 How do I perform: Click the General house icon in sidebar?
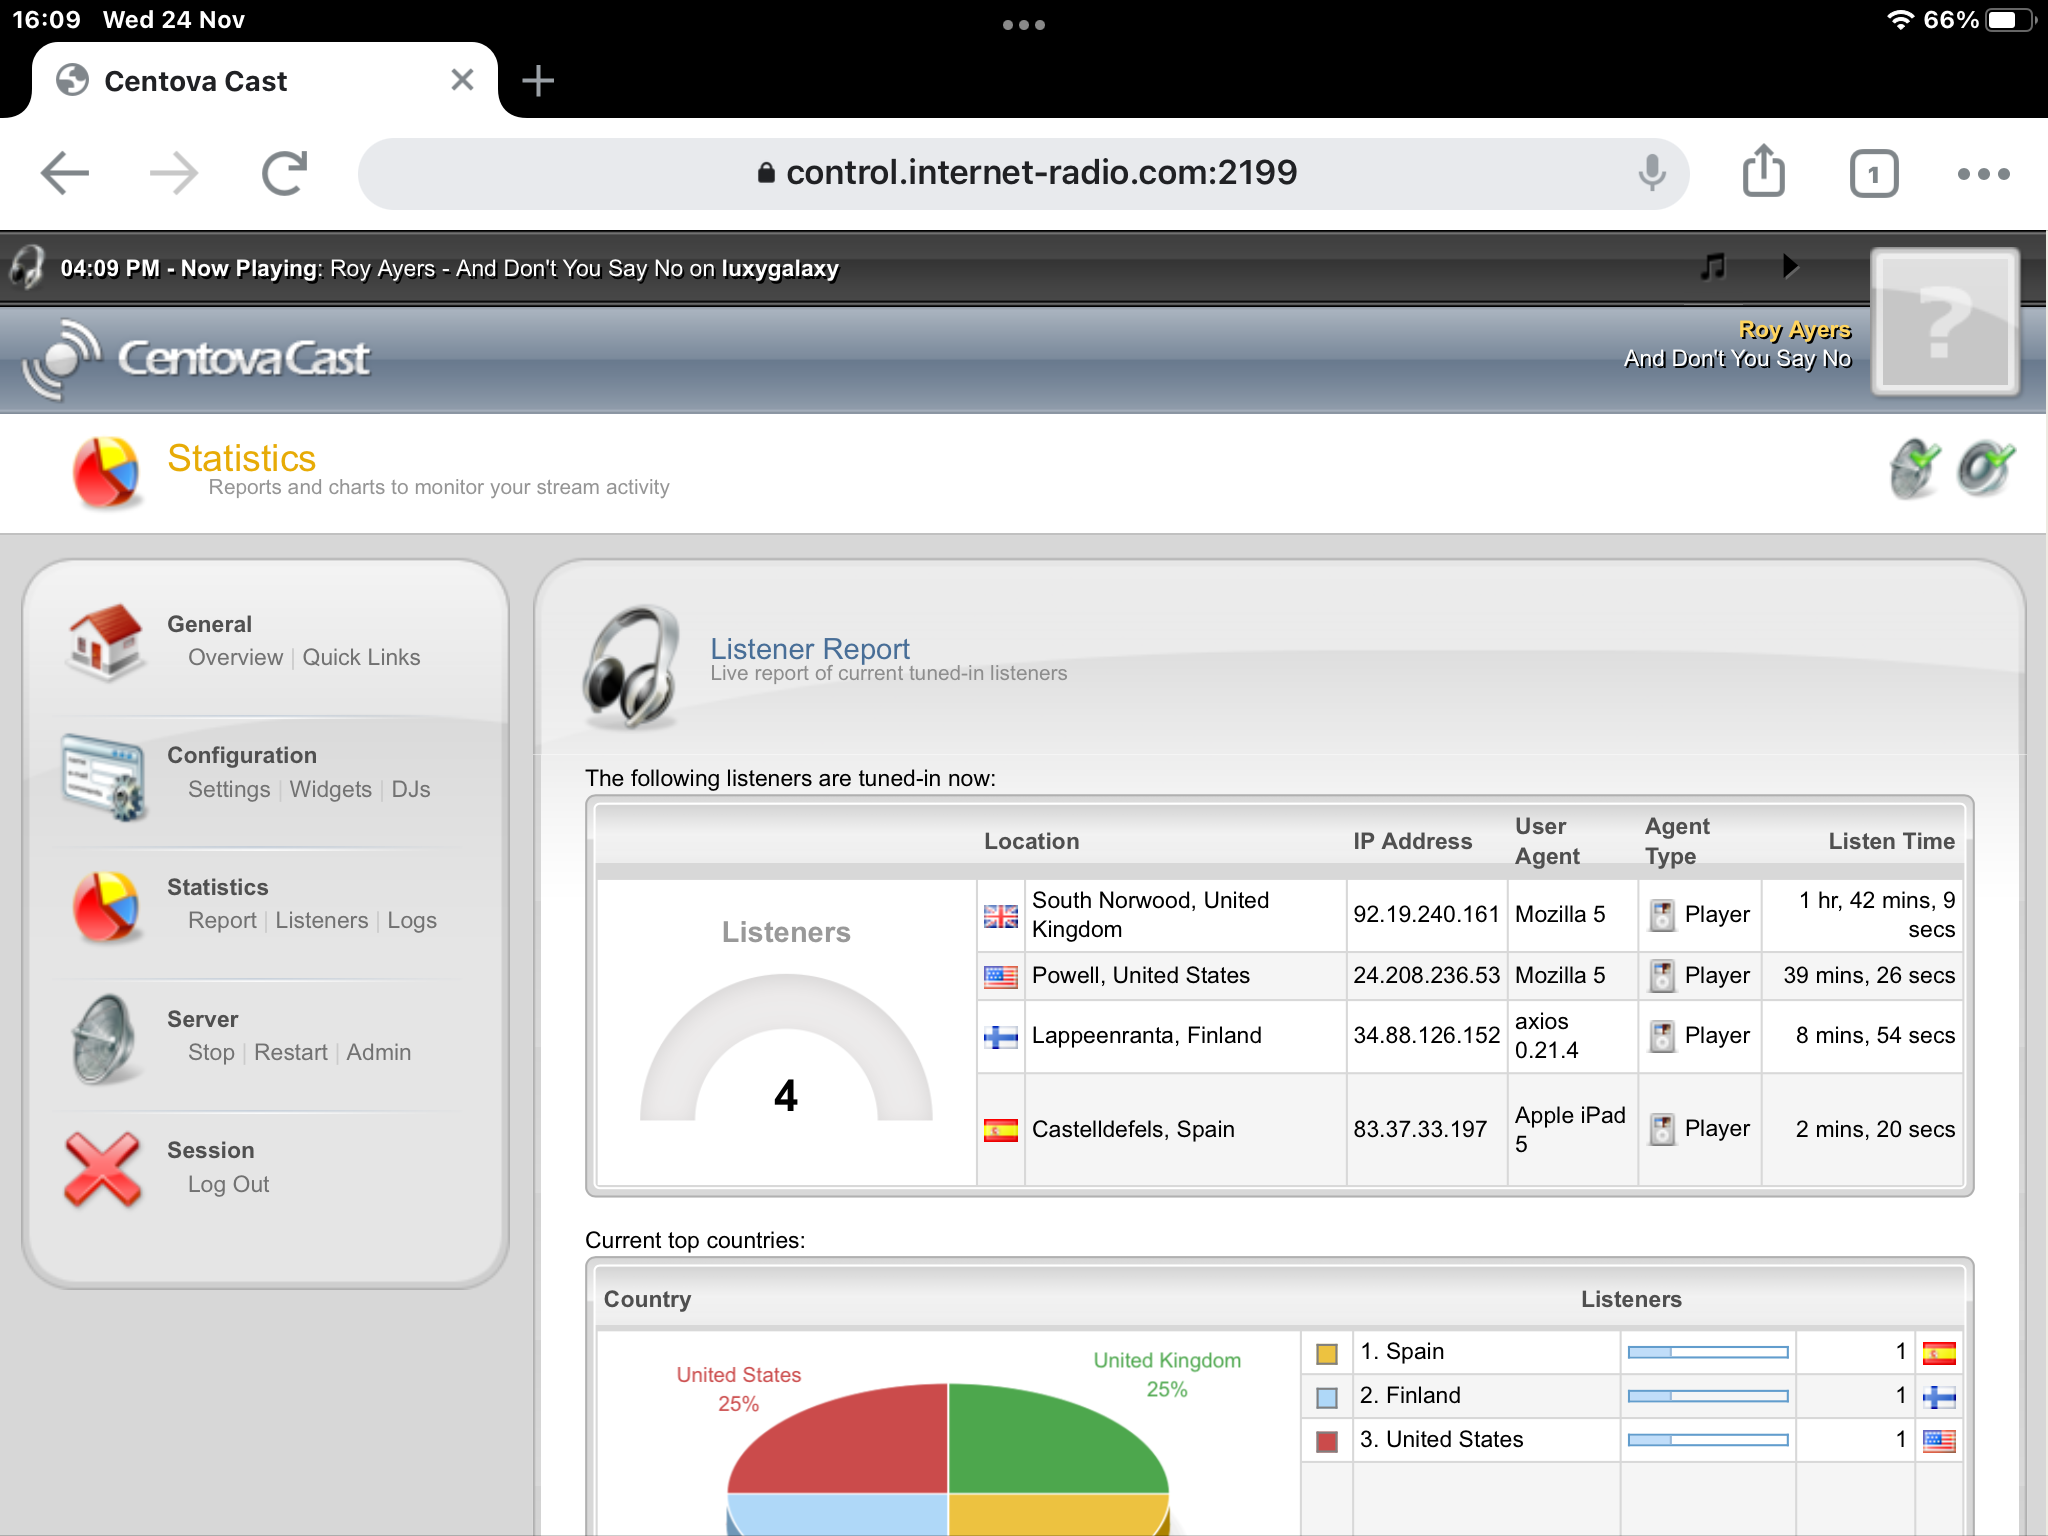pyautogui.click(x=104, y=642)
